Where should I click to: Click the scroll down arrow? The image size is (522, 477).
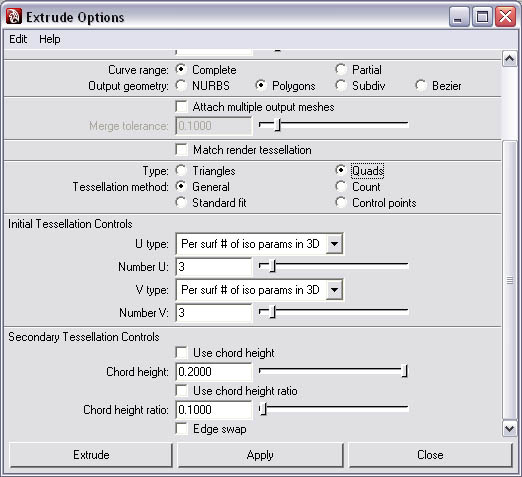(x=509, y=428)
